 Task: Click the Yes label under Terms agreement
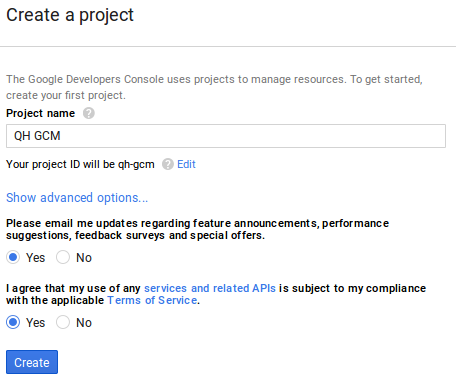[35, 323]
